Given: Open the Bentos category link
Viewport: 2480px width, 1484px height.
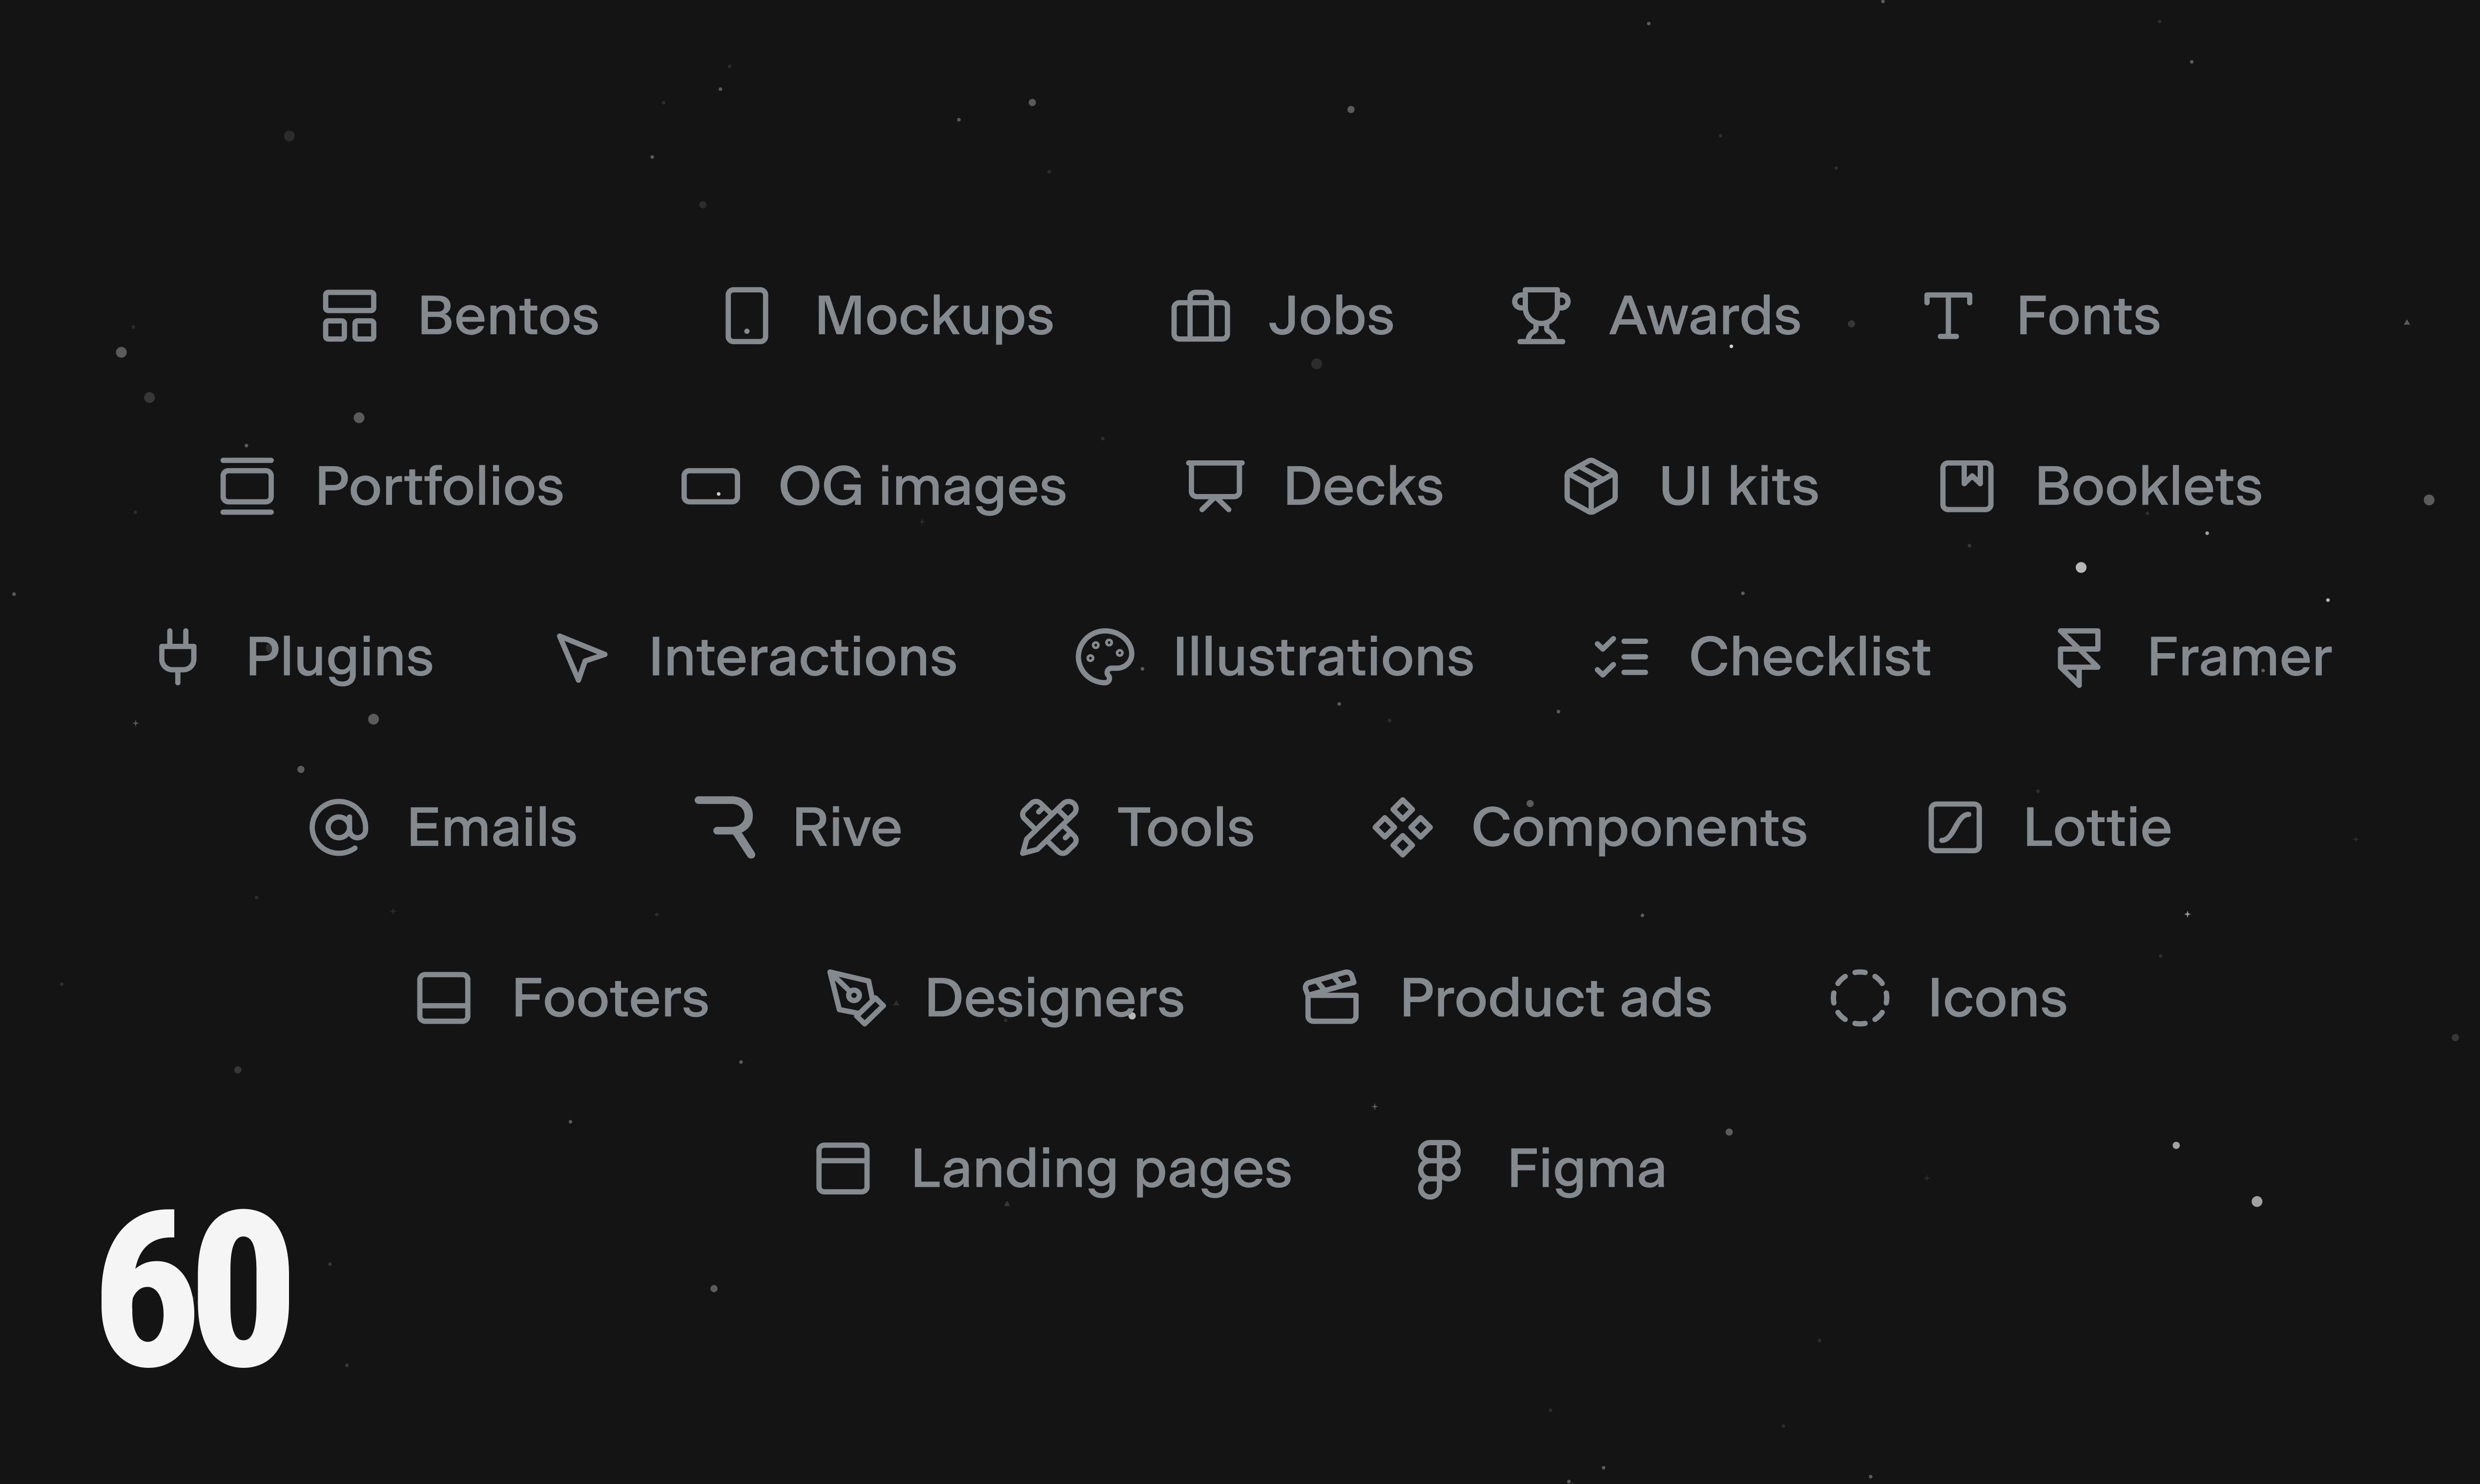Looking at the screenshot, I should [x=508, y=316].
